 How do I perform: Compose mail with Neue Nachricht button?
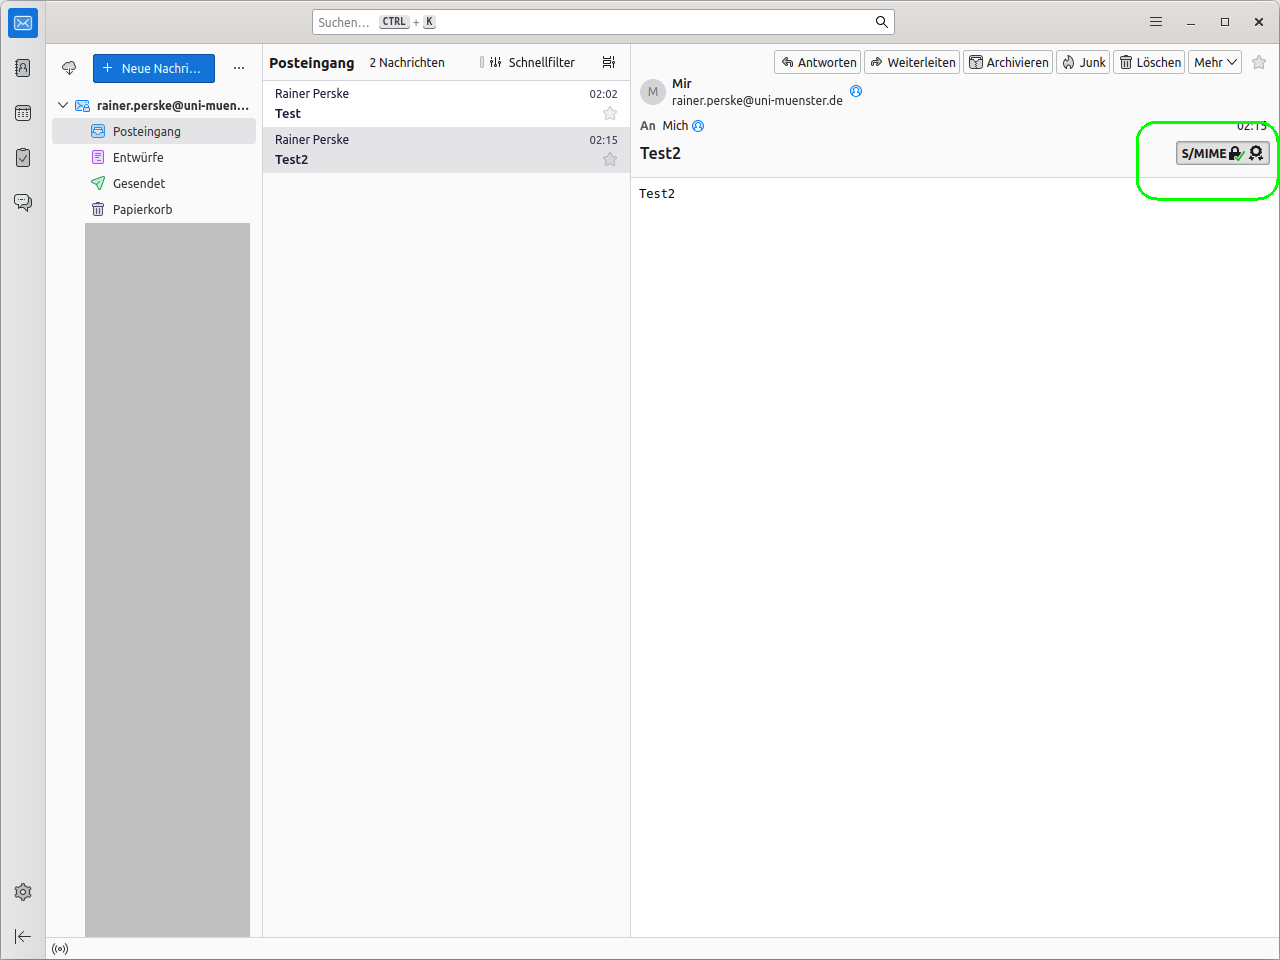point(154,68)
